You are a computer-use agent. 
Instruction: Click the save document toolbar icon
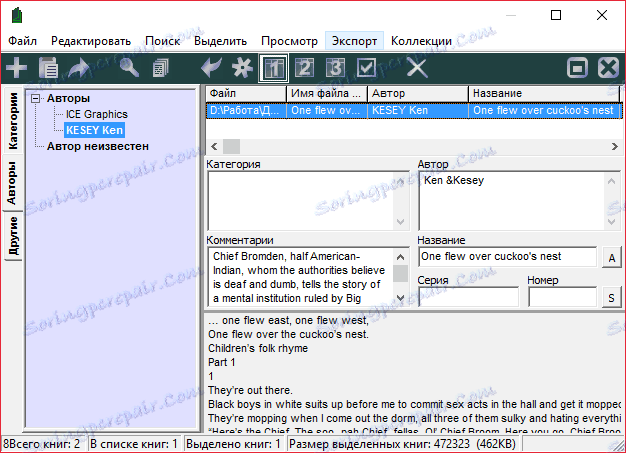(49, 67)
